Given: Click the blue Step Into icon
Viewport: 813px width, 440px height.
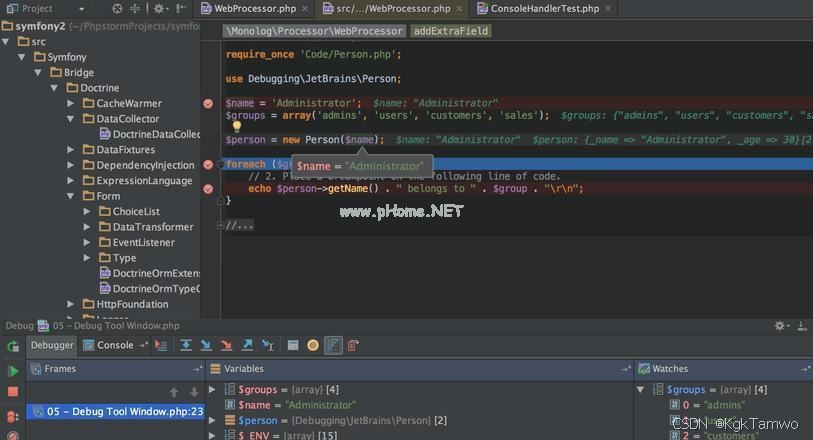Looking at the screenshot, I should (x=206, y=346).
